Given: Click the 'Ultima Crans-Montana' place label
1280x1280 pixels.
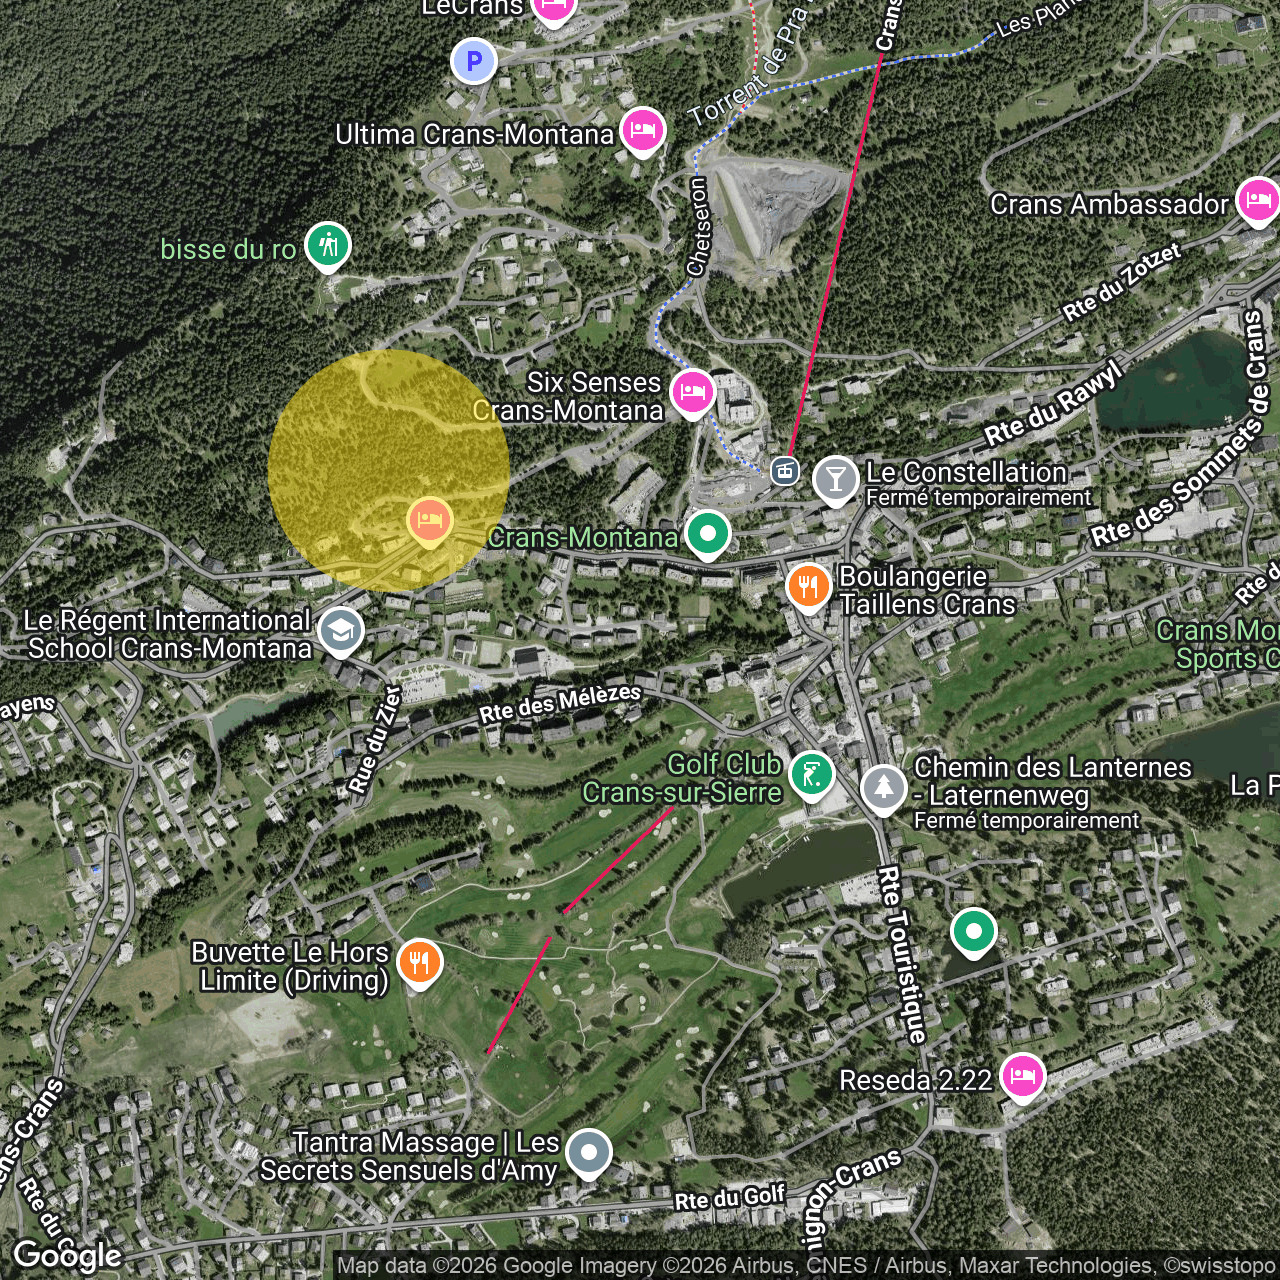Looking at the screenshot, I should tap(474, 134).
